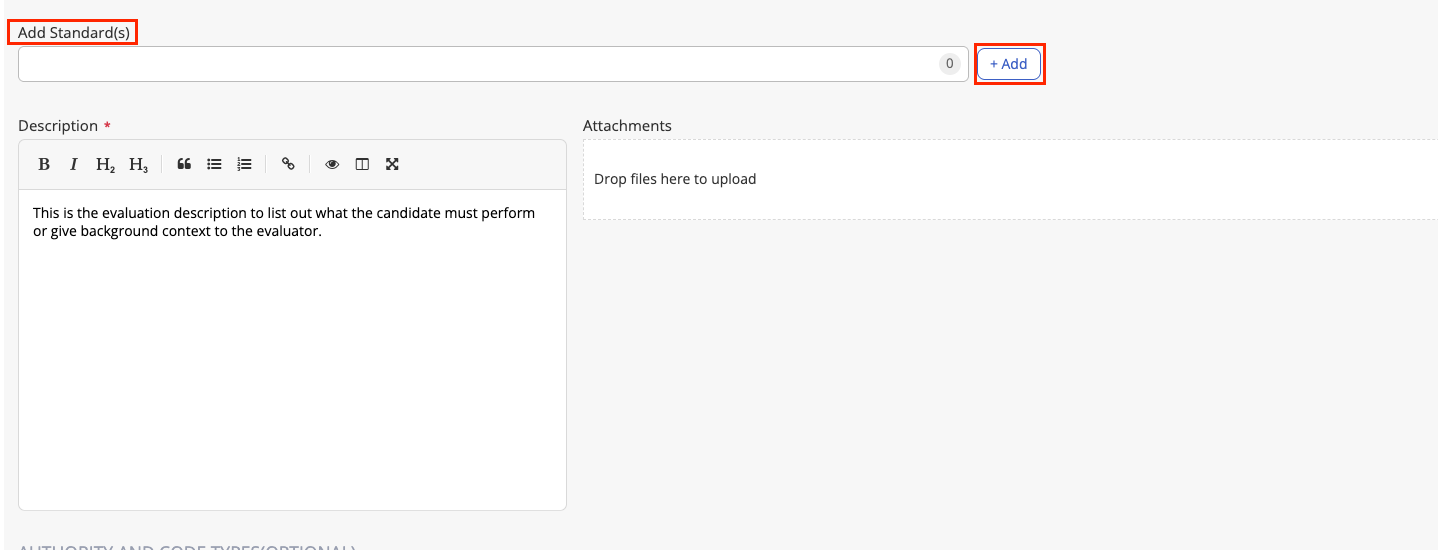Insert H2 heading in editor
The width and height of the screenshot is (1438, 550).
106,165
